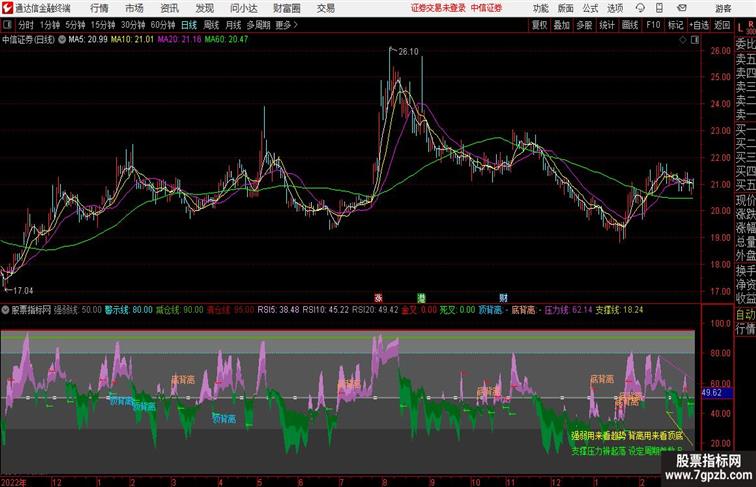Click the MA60: 20.47 label
This screenshot has height=487, width=756.
tap(226, 40)
